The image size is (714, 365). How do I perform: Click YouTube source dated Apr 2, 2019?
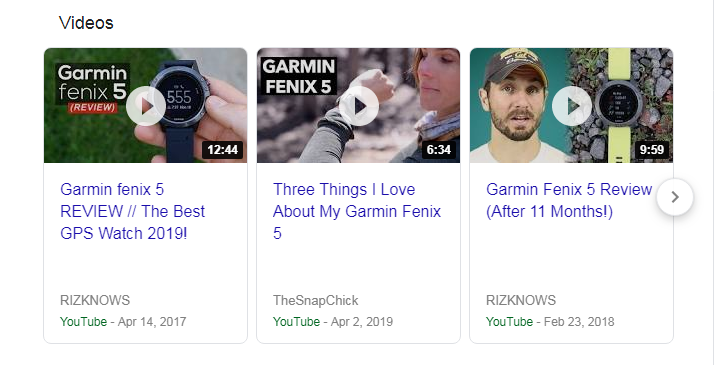coord(296,322)
